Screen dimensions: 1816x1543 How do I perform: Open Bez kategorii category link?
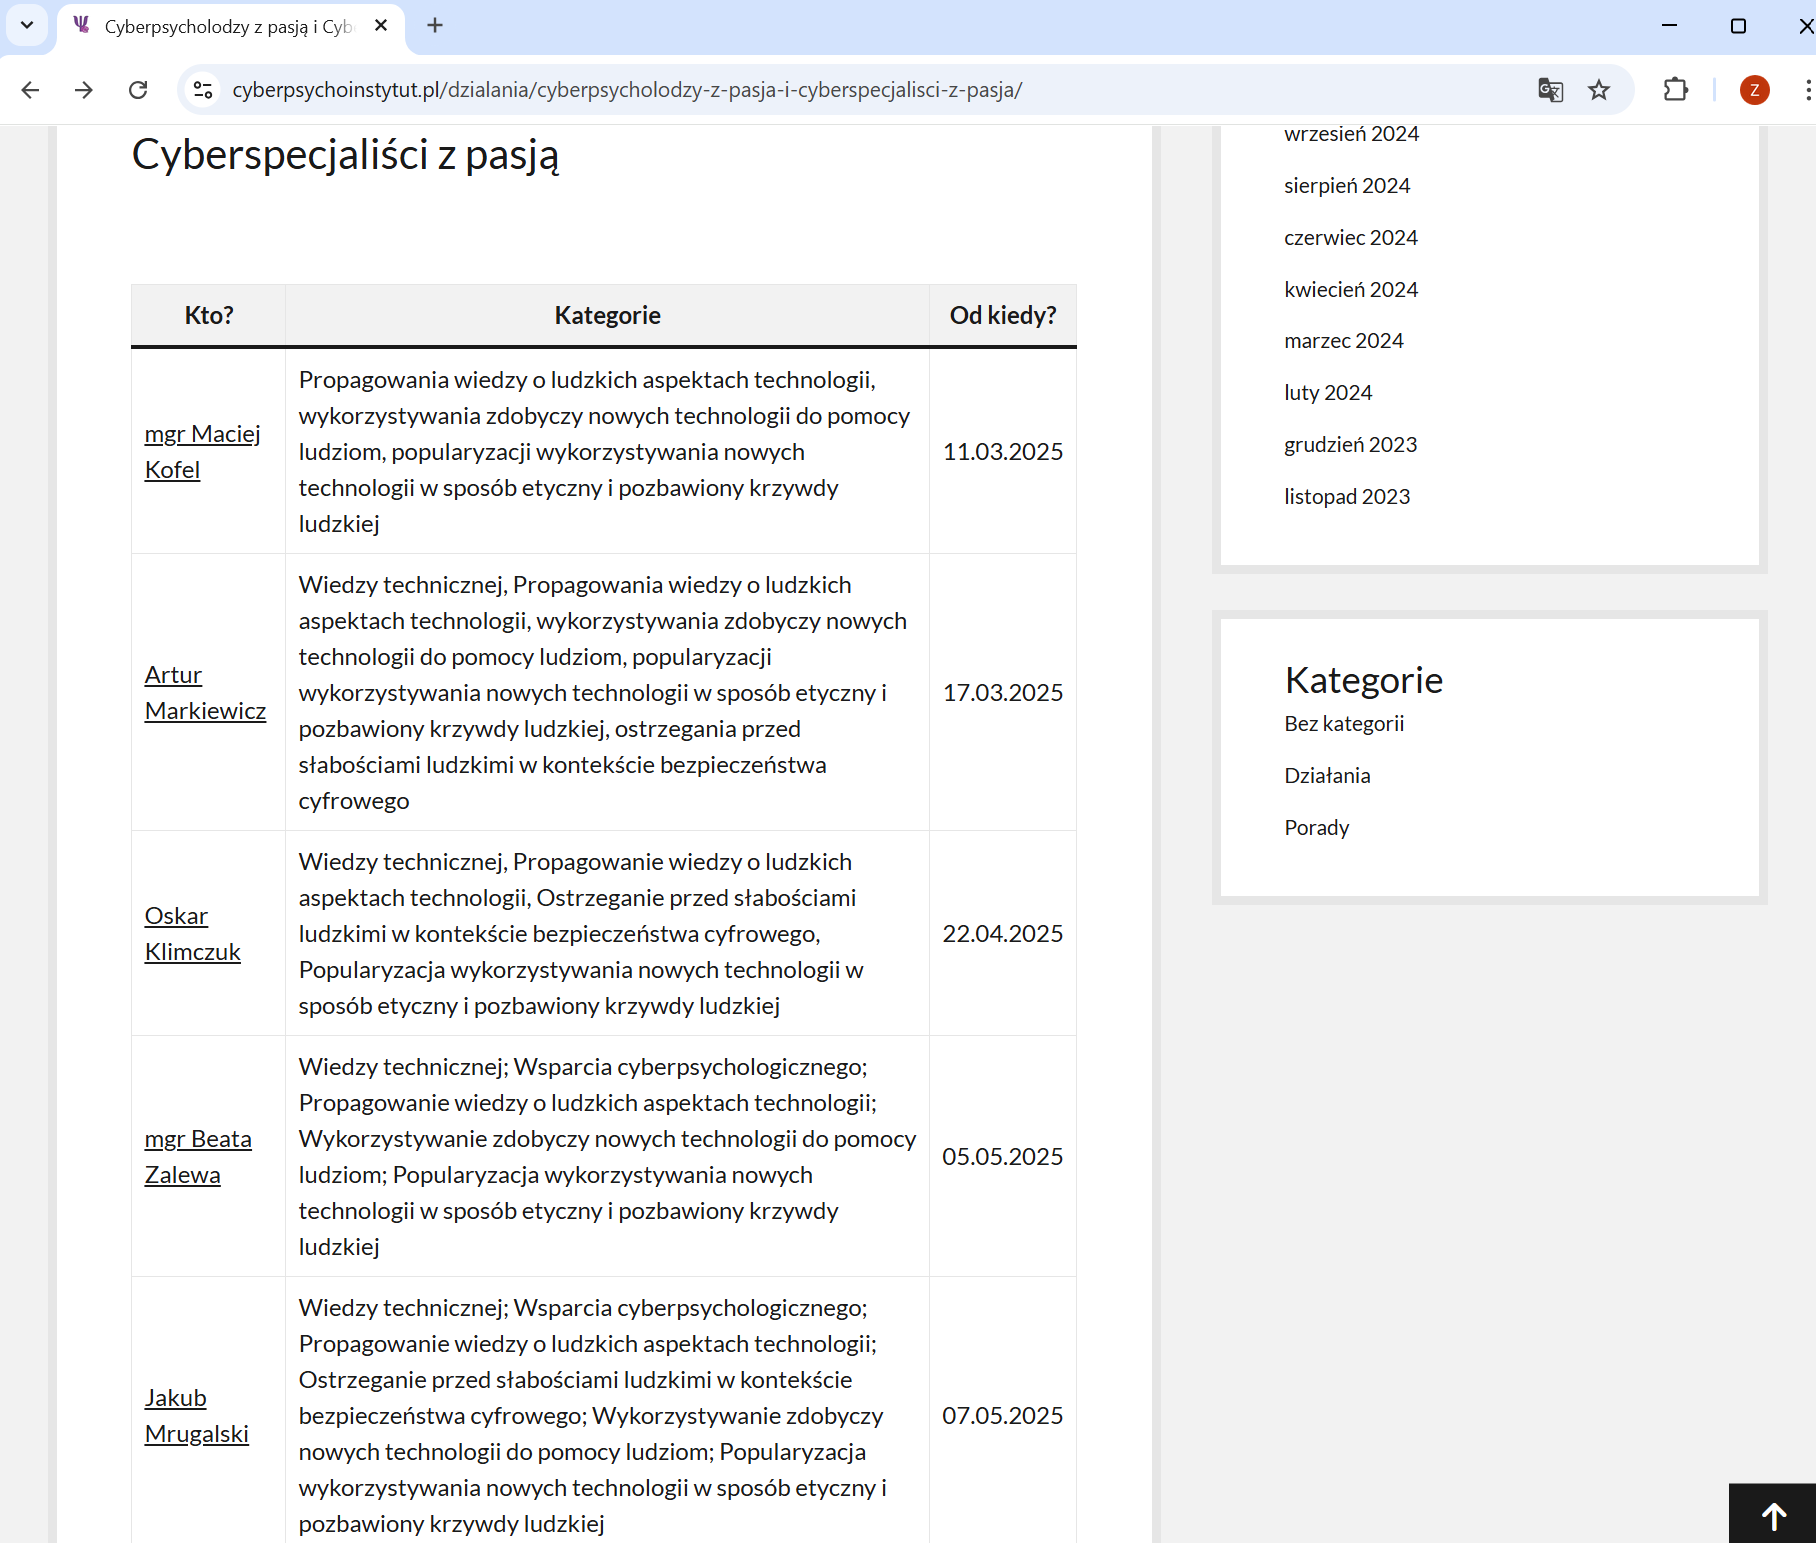[1344, 724]
